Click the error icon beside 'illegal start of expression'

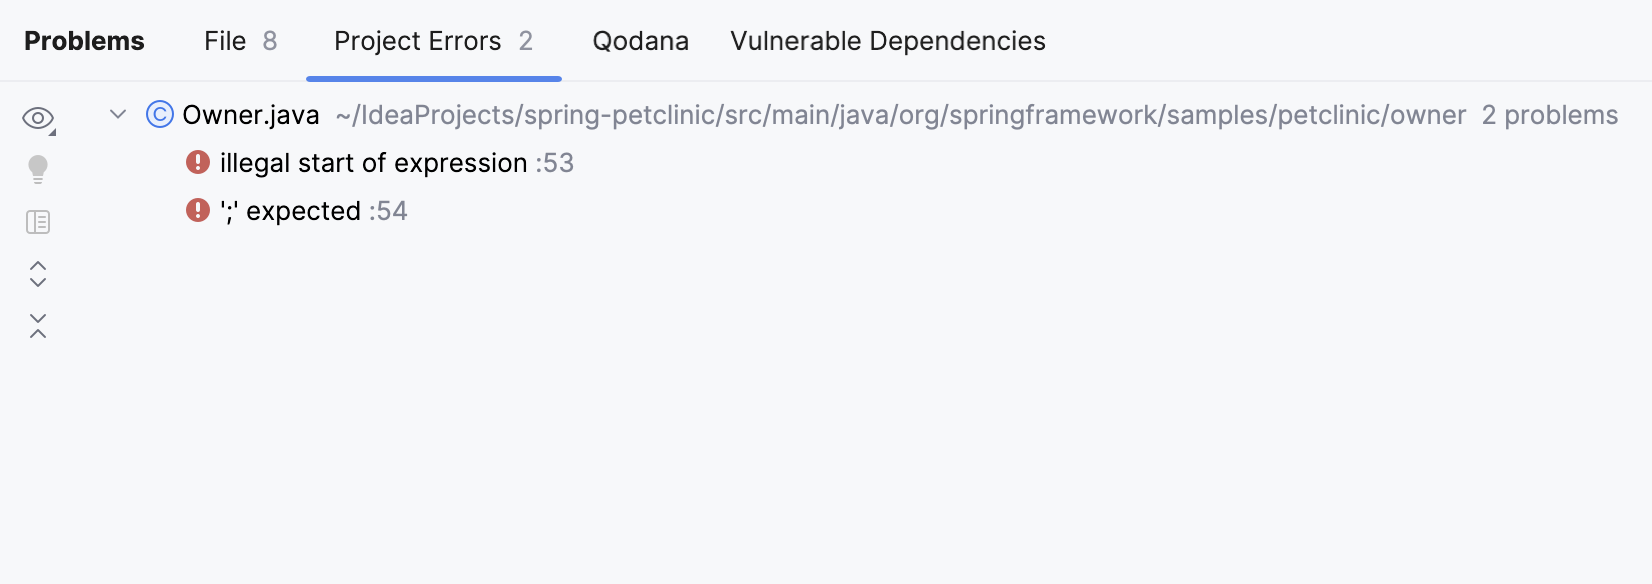pyautogui.click(x=197, y=162)
